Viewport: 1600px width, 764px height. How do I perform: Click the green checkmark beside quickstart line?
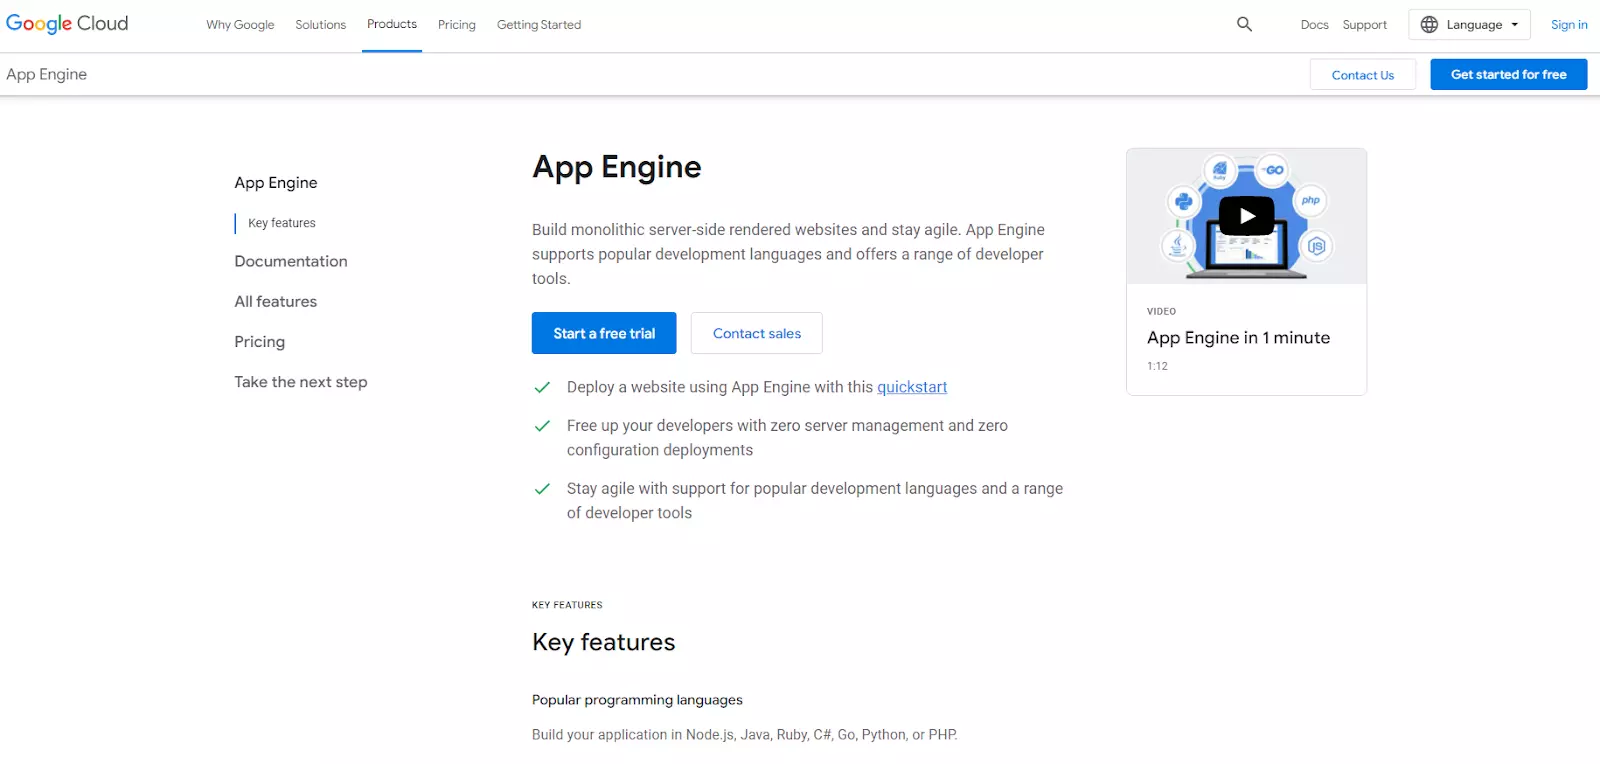pyautogui.click(x=542, y=387)
